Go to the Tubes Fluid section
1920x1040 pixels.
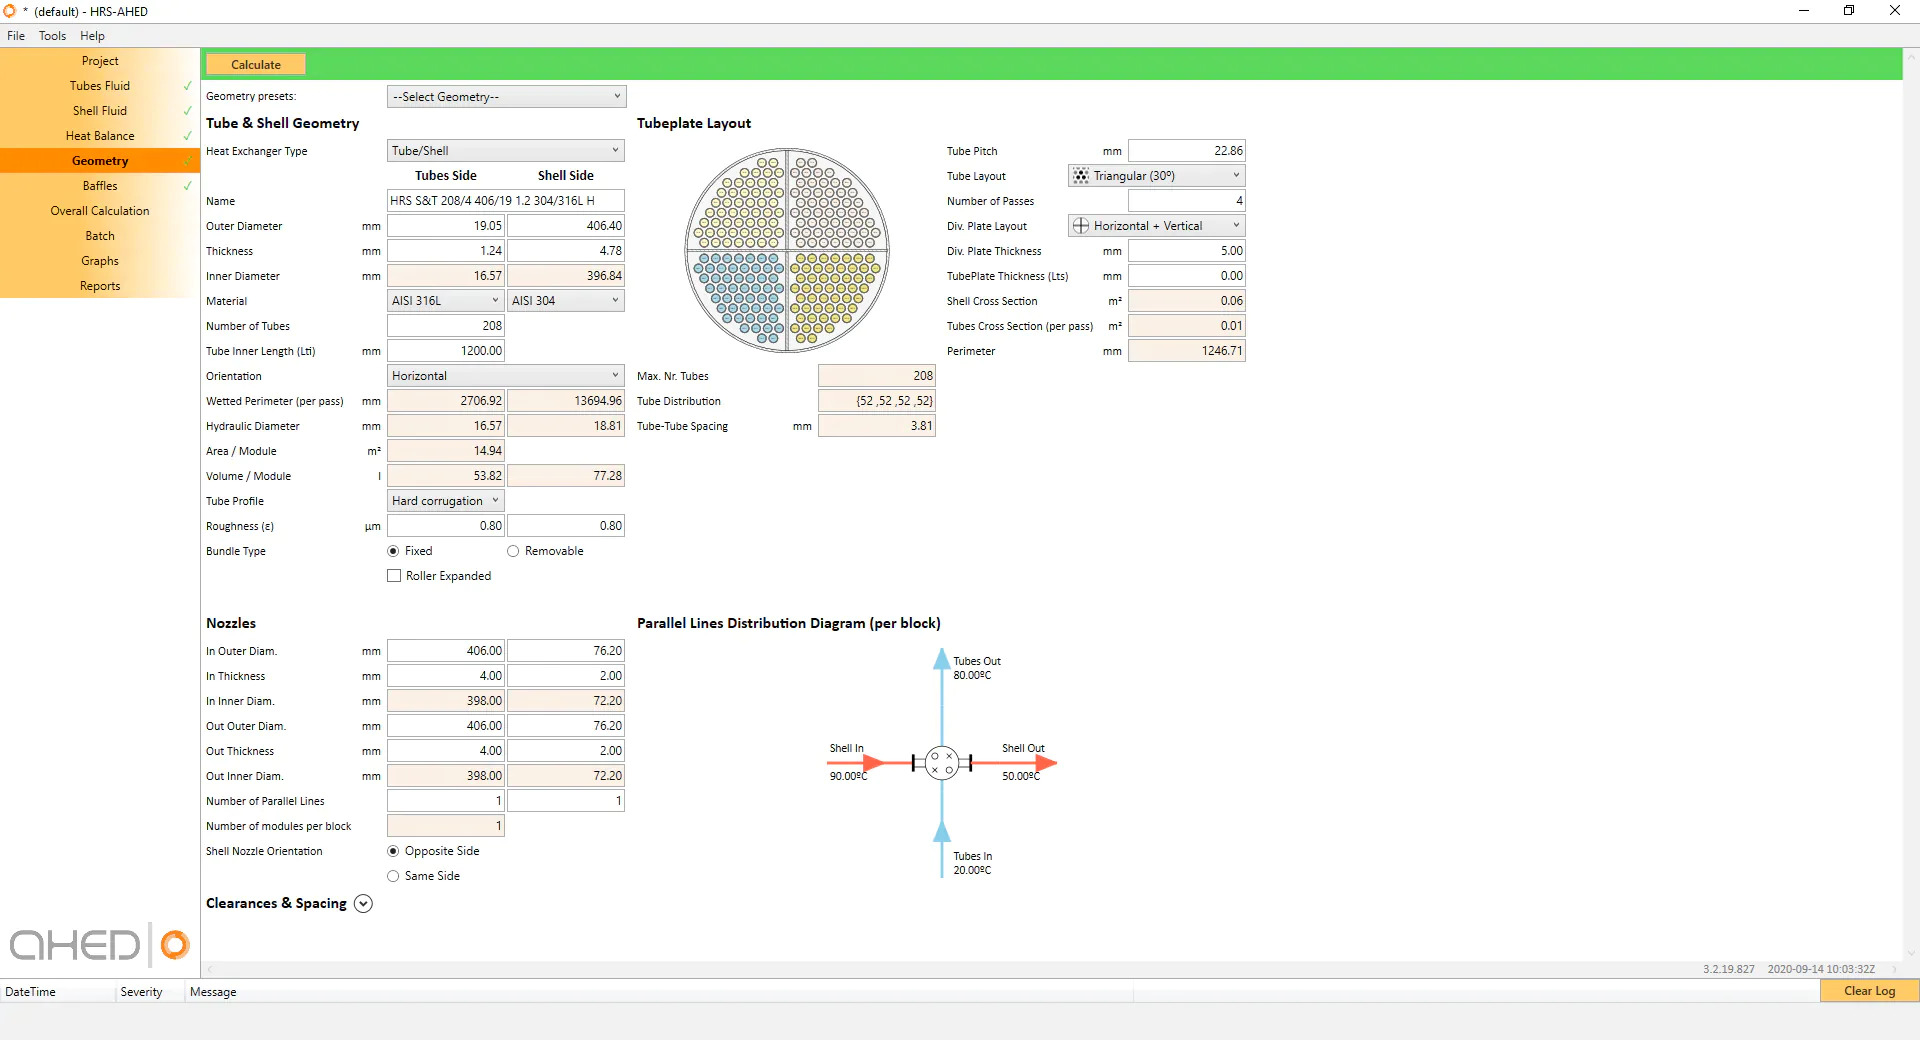[100, 86]
